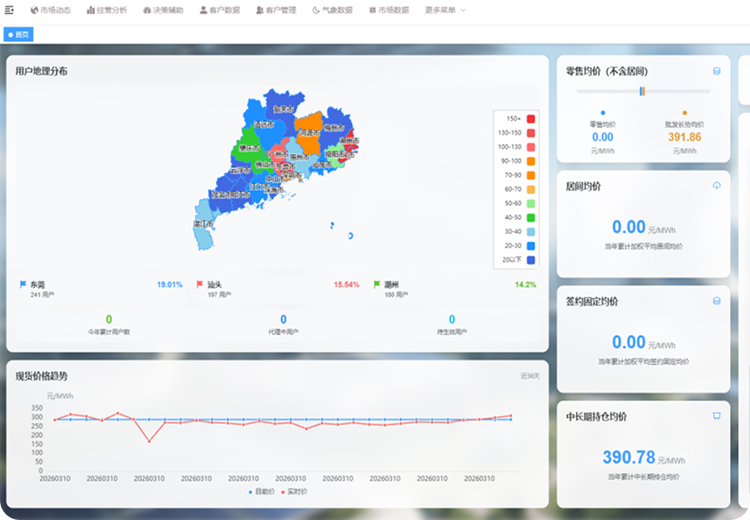750x520 pixels.
Task: Click the 用户地理分布 panel title
Action: tap(41, 71)
